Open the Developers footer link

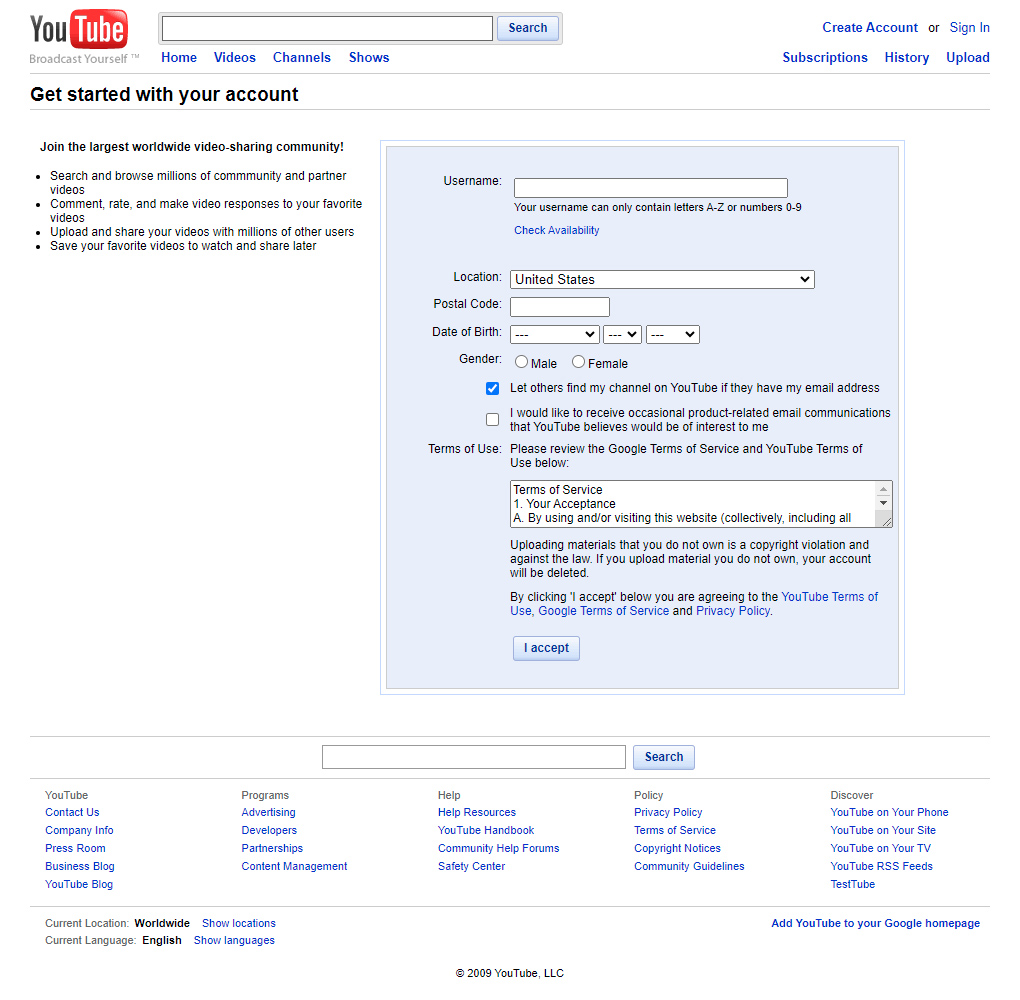click(x=269, y=831)
